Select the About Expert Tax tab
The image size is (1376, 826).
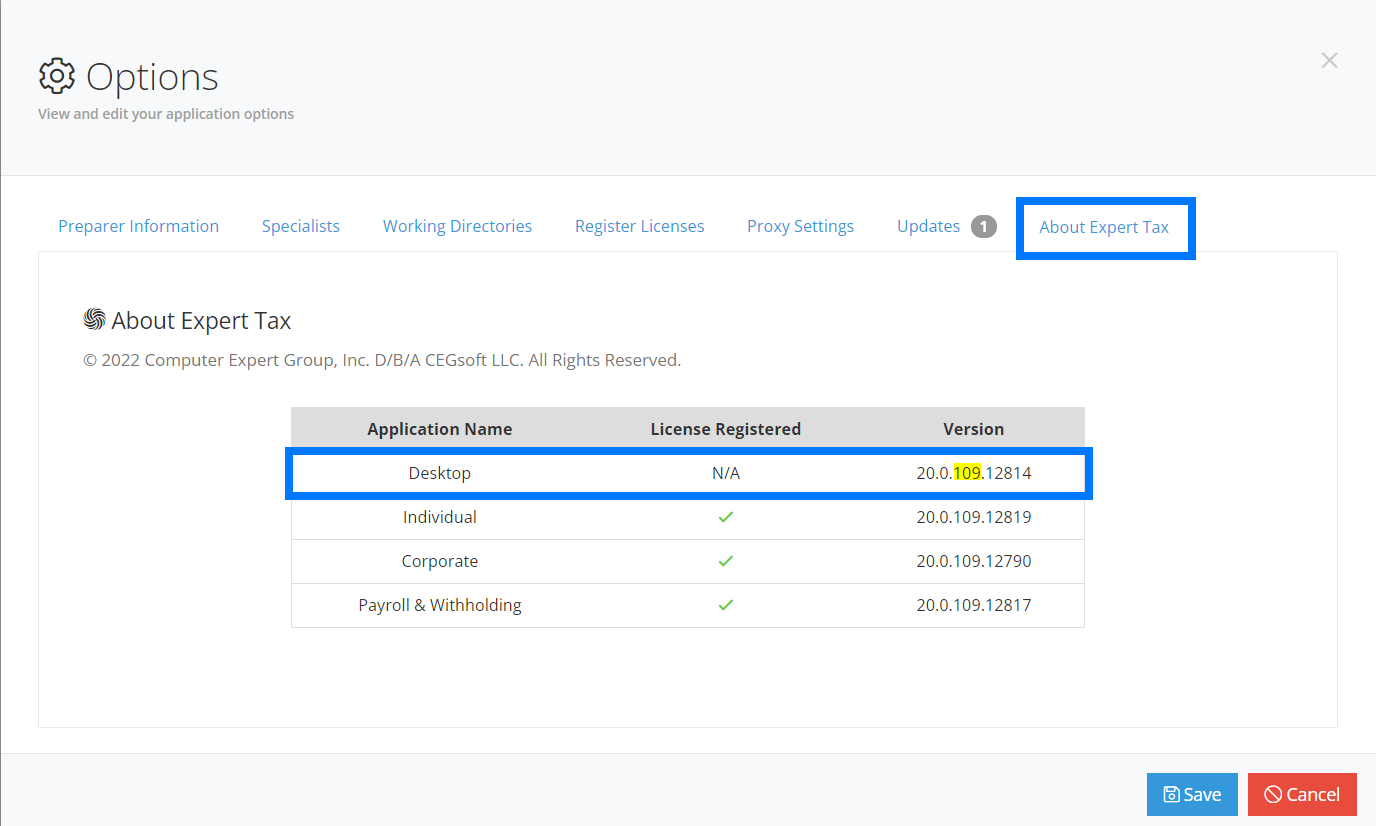point(1104,227)
